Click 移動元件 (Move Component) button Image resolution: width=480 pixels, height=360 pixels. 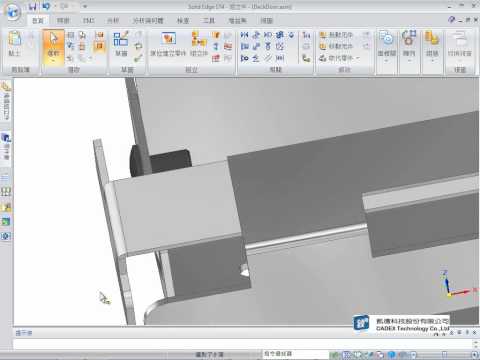[336, 46]
